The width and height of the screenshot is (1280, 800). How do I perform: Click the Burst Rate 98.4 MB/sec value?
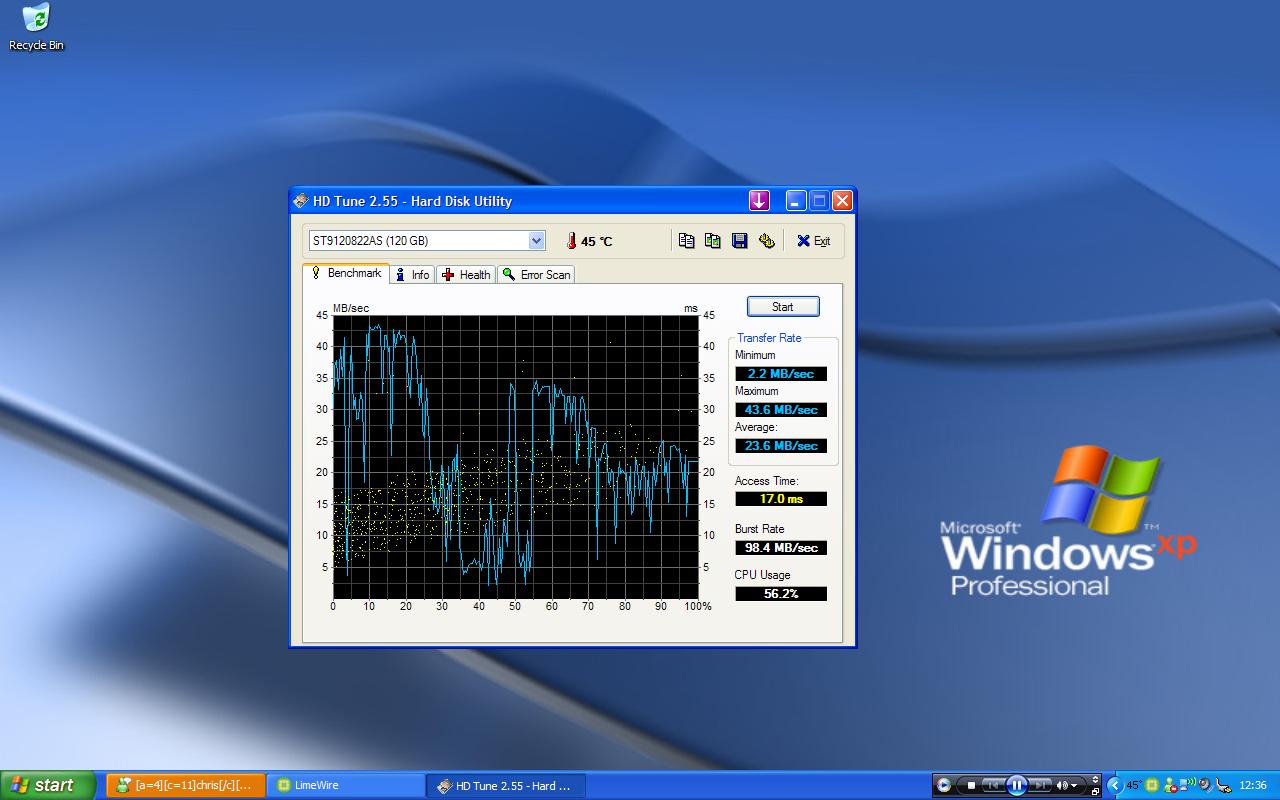pyautogui.click(x=781, y=548)
